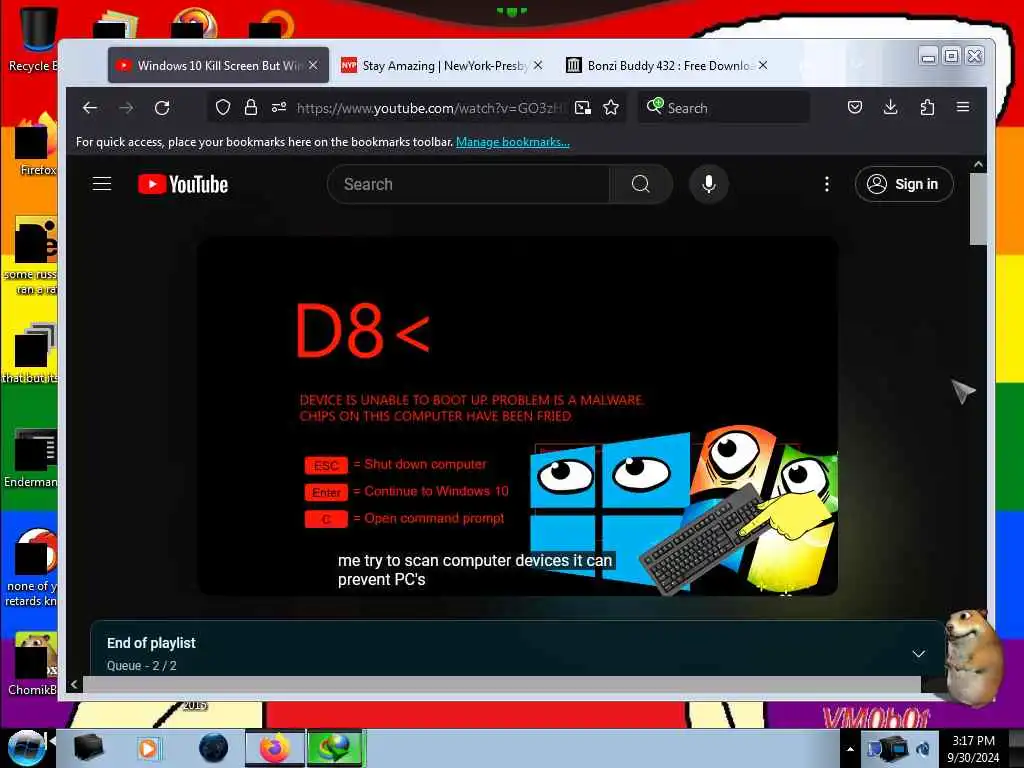Close the Stay Amazing tab
This screenshot has width=1024, height=768.
[537, 65]
